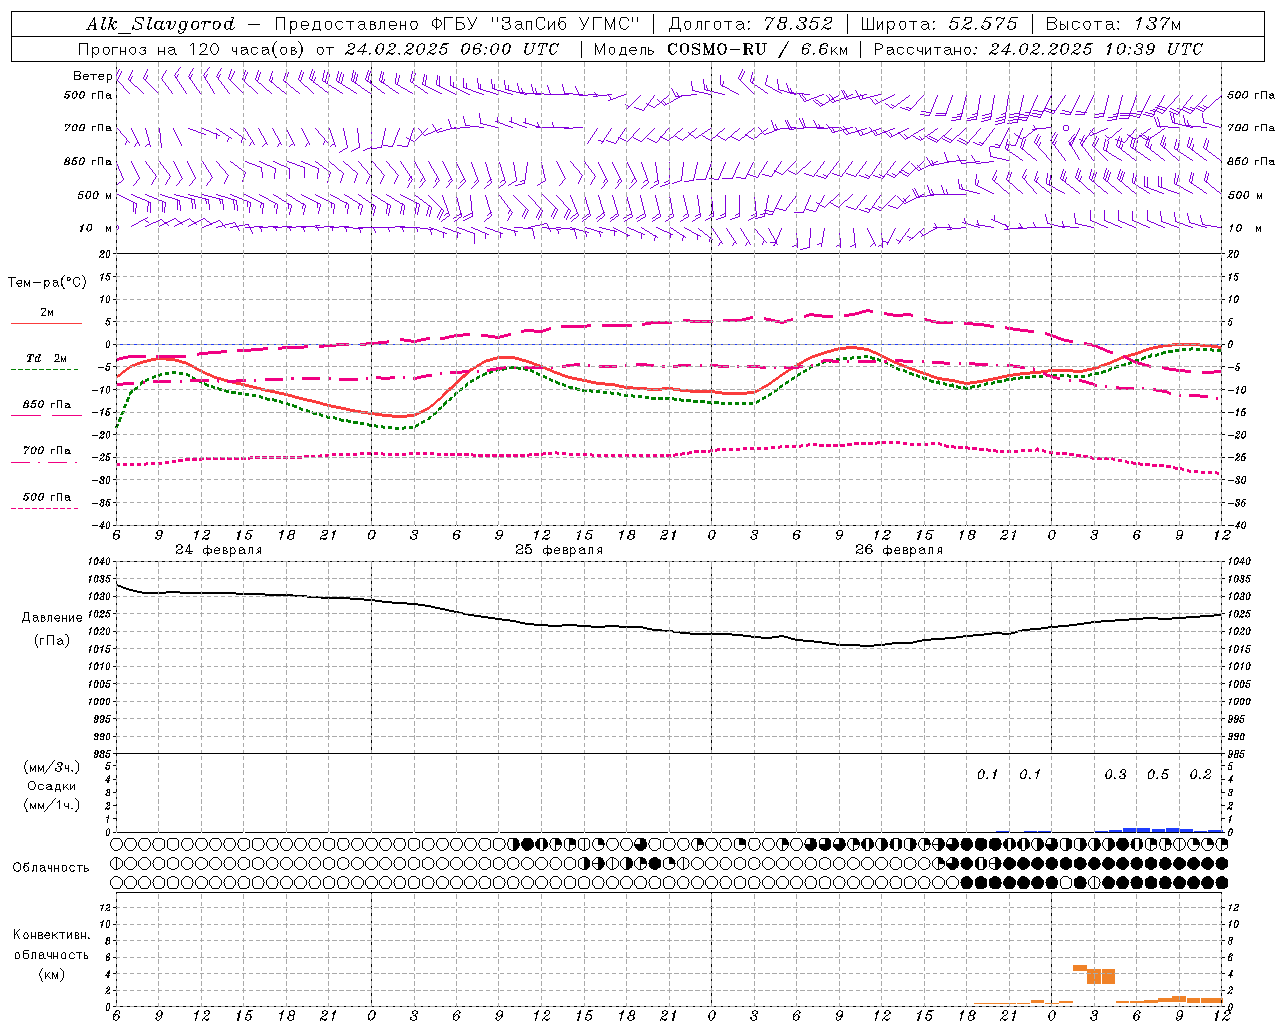Select the 'Прогноз на 120 часа(ов)' forecast text

[x=192, y=49]
